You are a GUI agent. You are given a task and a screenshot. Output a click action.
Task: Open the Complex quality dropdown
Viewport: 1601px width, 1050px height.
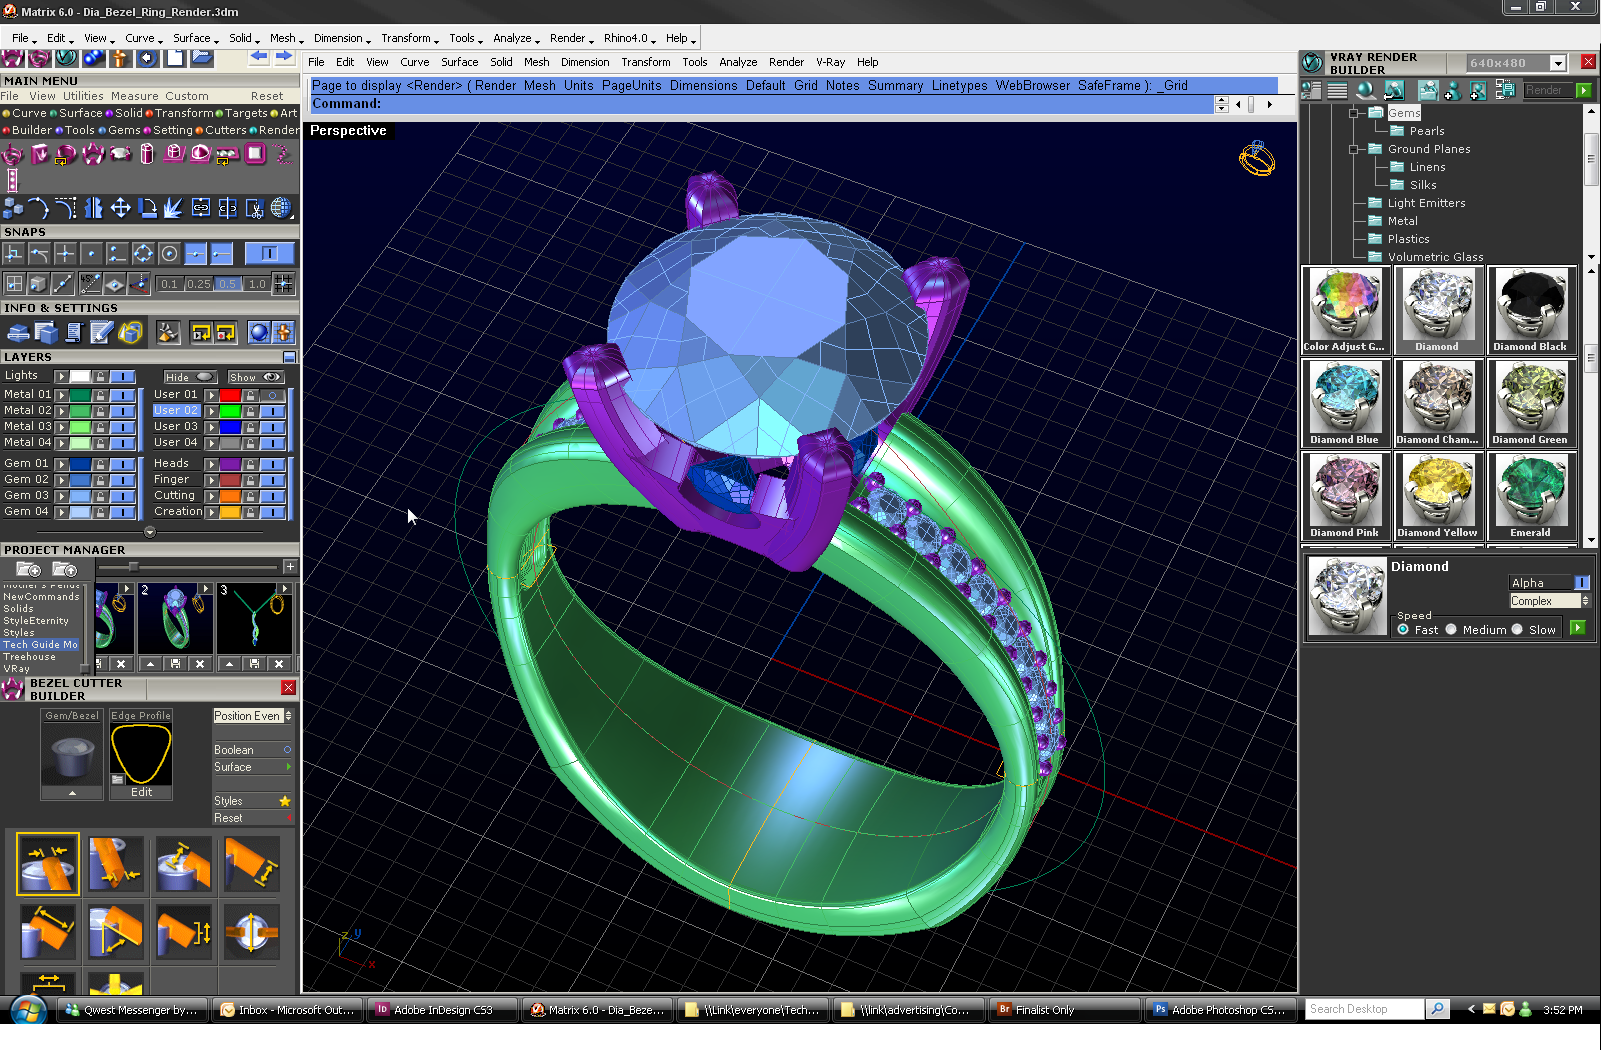(1549, 601)
